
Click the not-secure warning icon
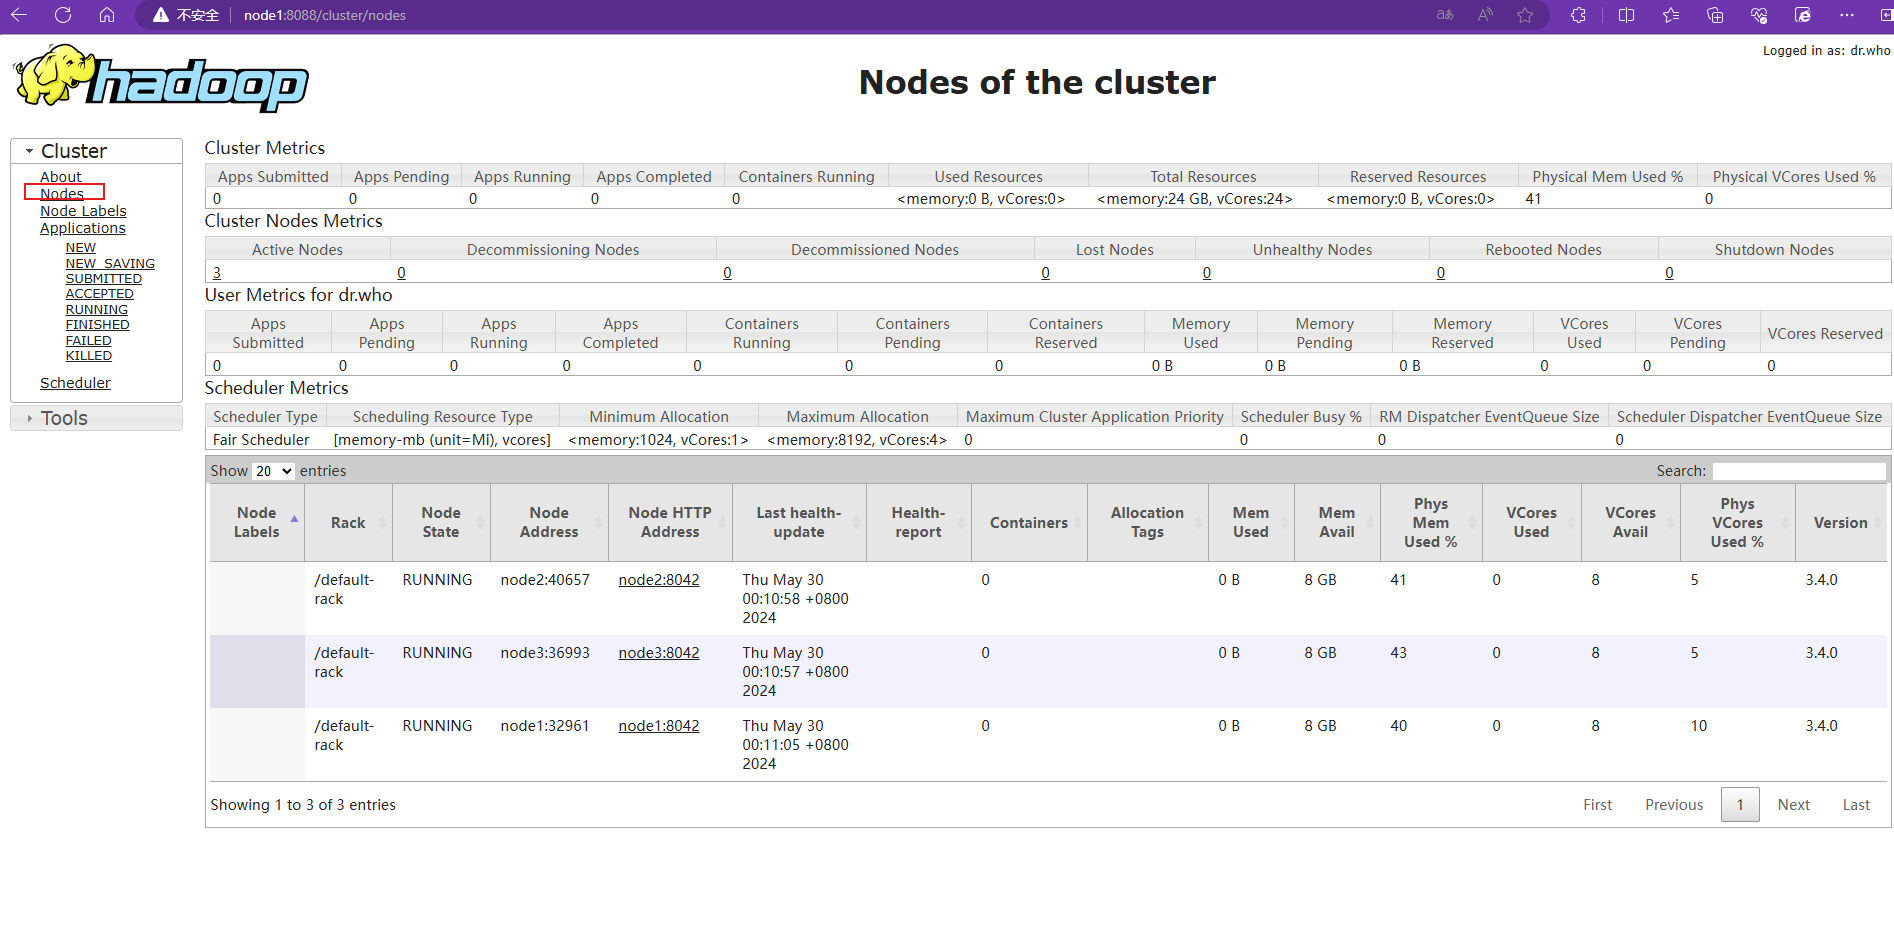coord(160,15)
